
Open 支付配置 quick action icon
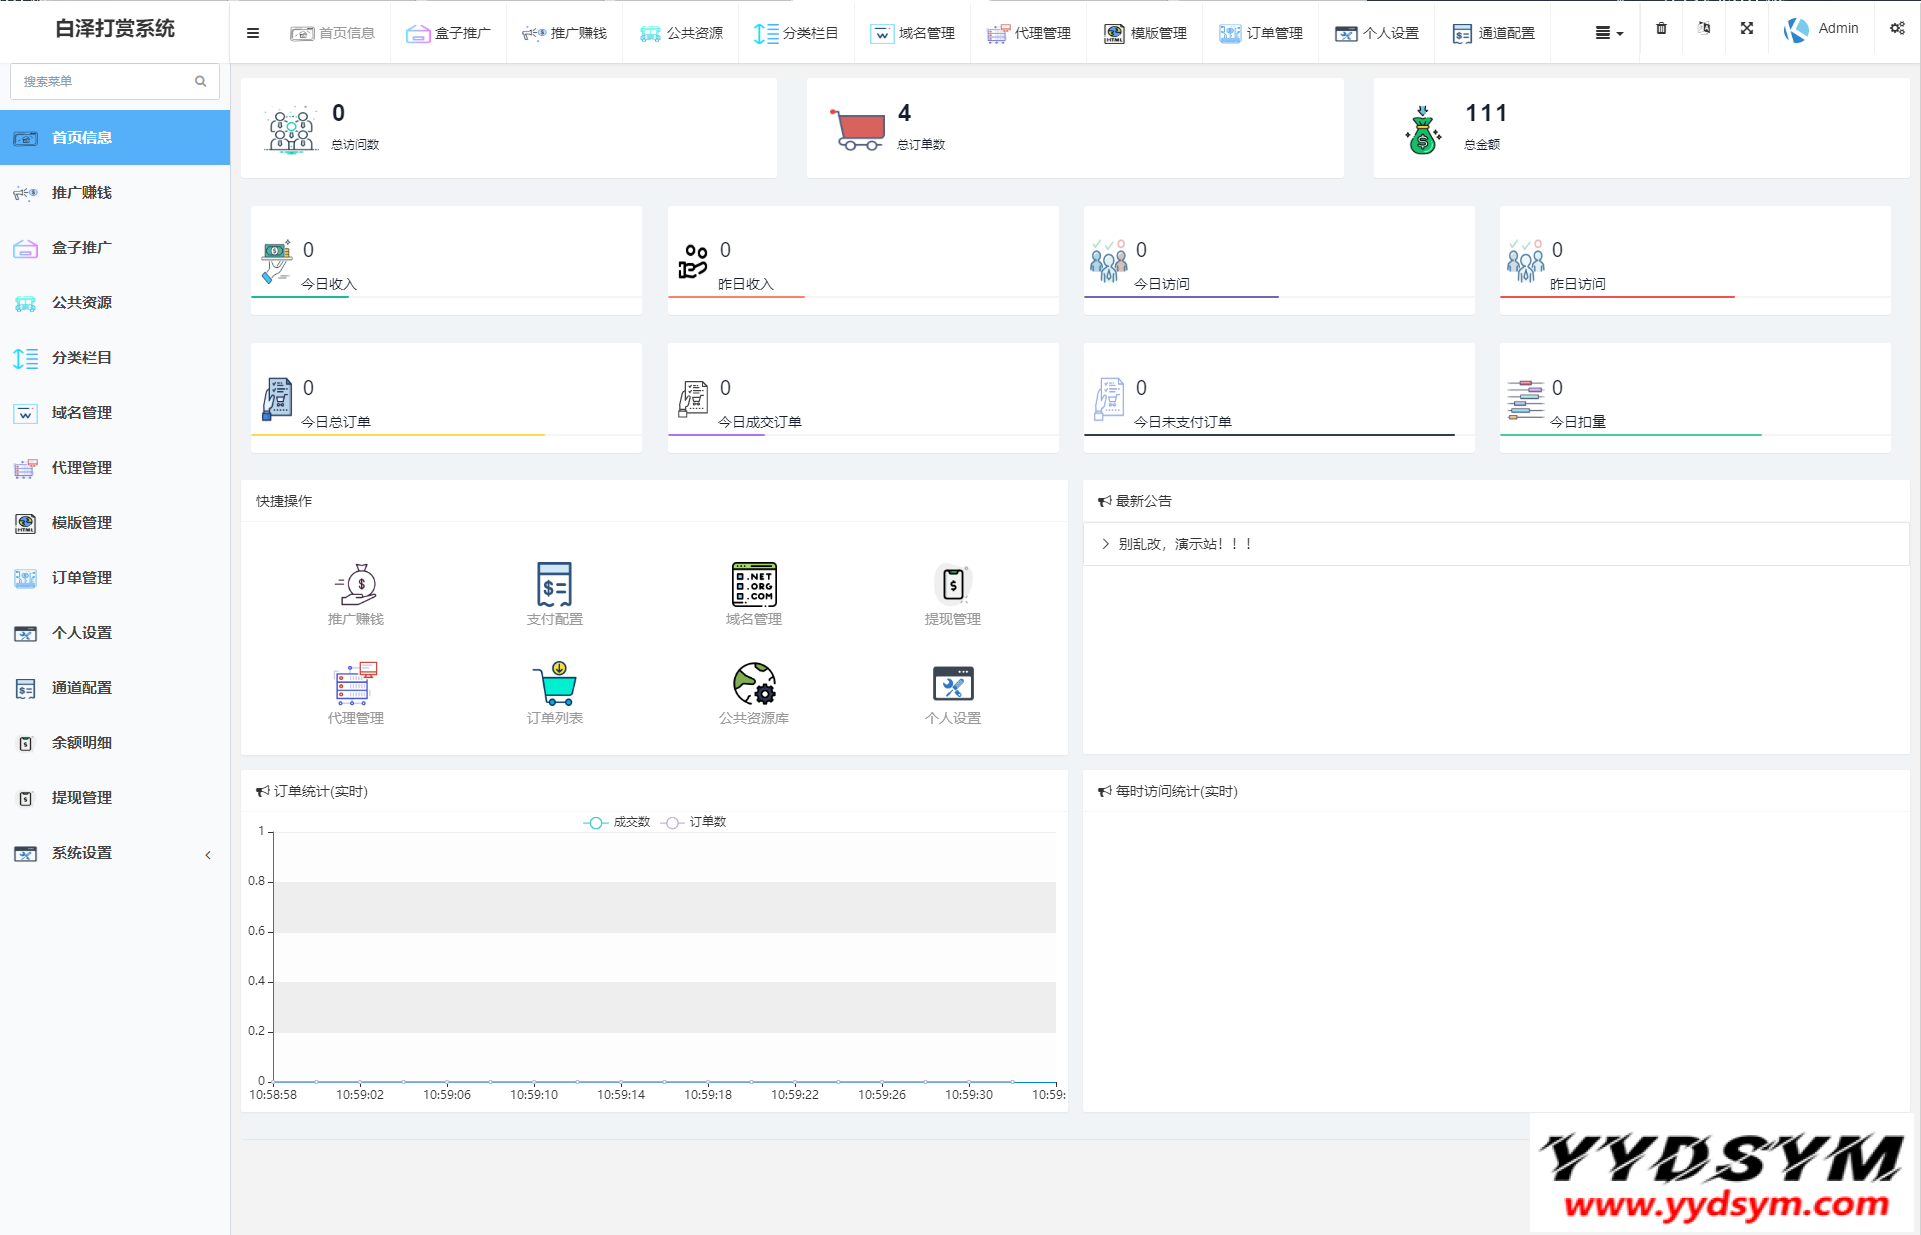pyautogui.click(x=554, y=585)
